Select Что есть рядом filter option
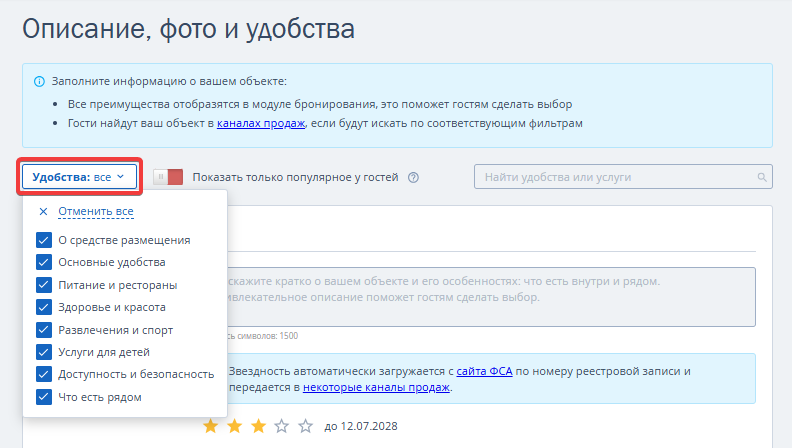Image resolution: width=792 pixels, height=448 pixels. coord(99,397)
